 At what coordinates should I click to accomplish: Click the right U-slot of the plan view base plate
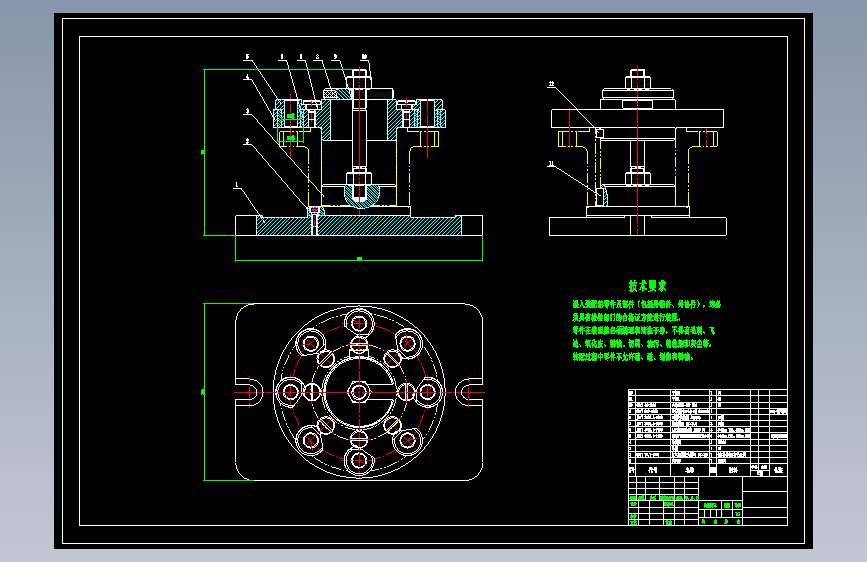click(469, 392)
